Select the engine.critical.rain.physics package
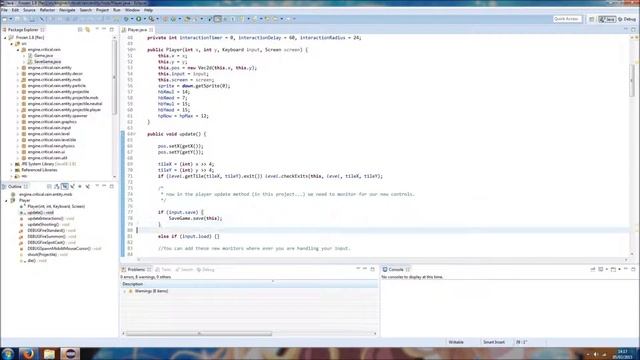This screenshot has width=640, height=360. (51, 146)
